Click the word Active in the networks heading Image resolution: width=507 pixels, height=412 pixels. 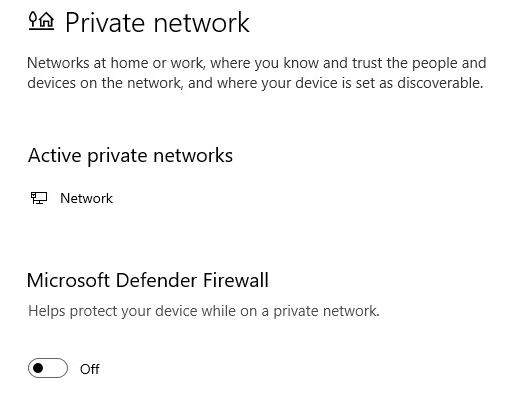point(55,155)
